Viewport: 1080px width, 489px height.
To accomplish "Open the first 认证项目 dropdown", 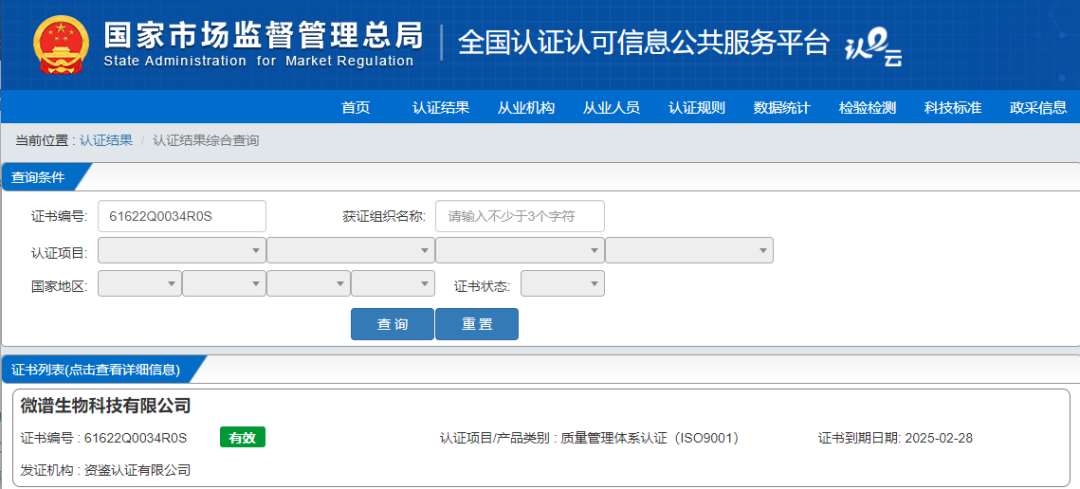I will [182, 250].
